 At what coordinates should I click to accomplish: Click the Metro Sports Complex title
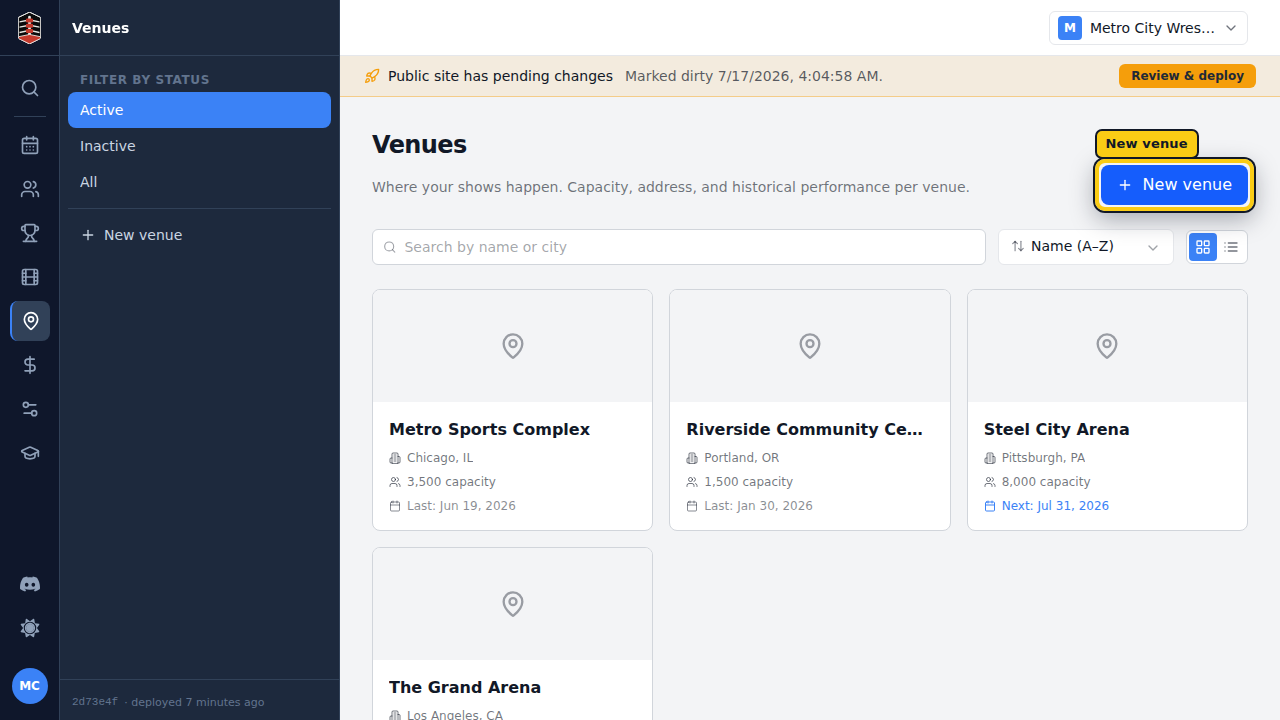[489, 429]
